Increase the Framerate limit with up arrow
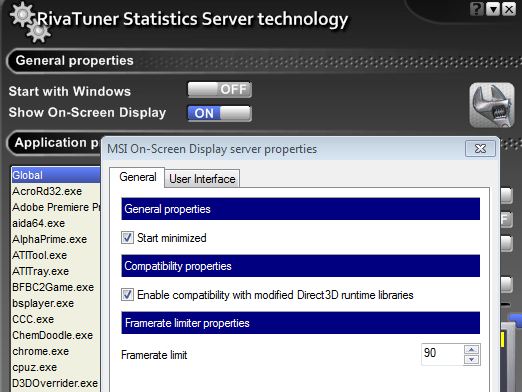Image resolution: width=522 pixels, height=392 pixels. (x=471, y=349)
